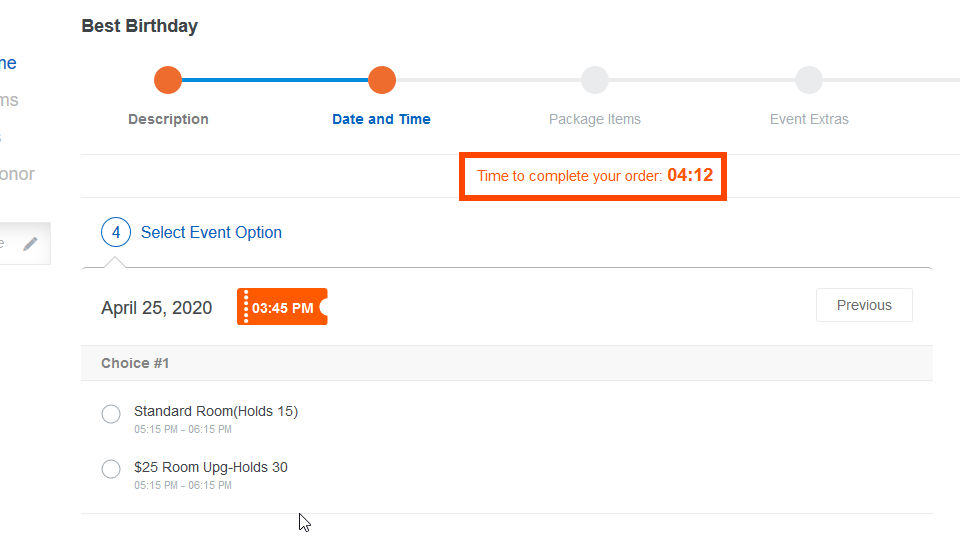Open the Description step label

click(x=168, y=119)
